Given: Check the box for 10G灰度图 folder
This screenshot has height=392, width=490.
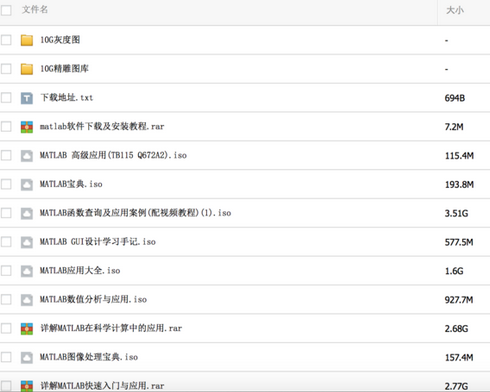Looking at the screenshot, I should (6, 40).
